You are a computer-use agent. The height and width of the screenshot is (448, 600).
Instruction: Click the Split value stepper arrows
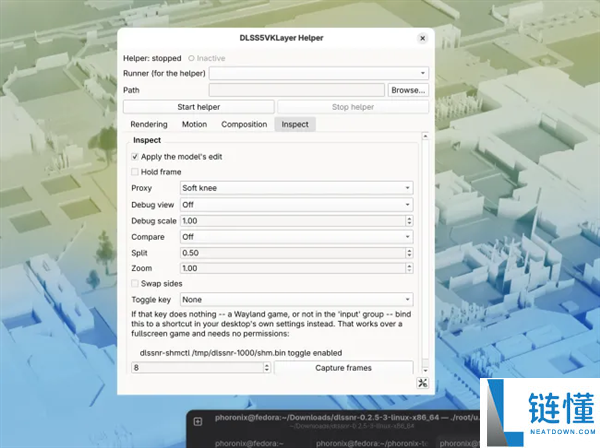[409, 253]
